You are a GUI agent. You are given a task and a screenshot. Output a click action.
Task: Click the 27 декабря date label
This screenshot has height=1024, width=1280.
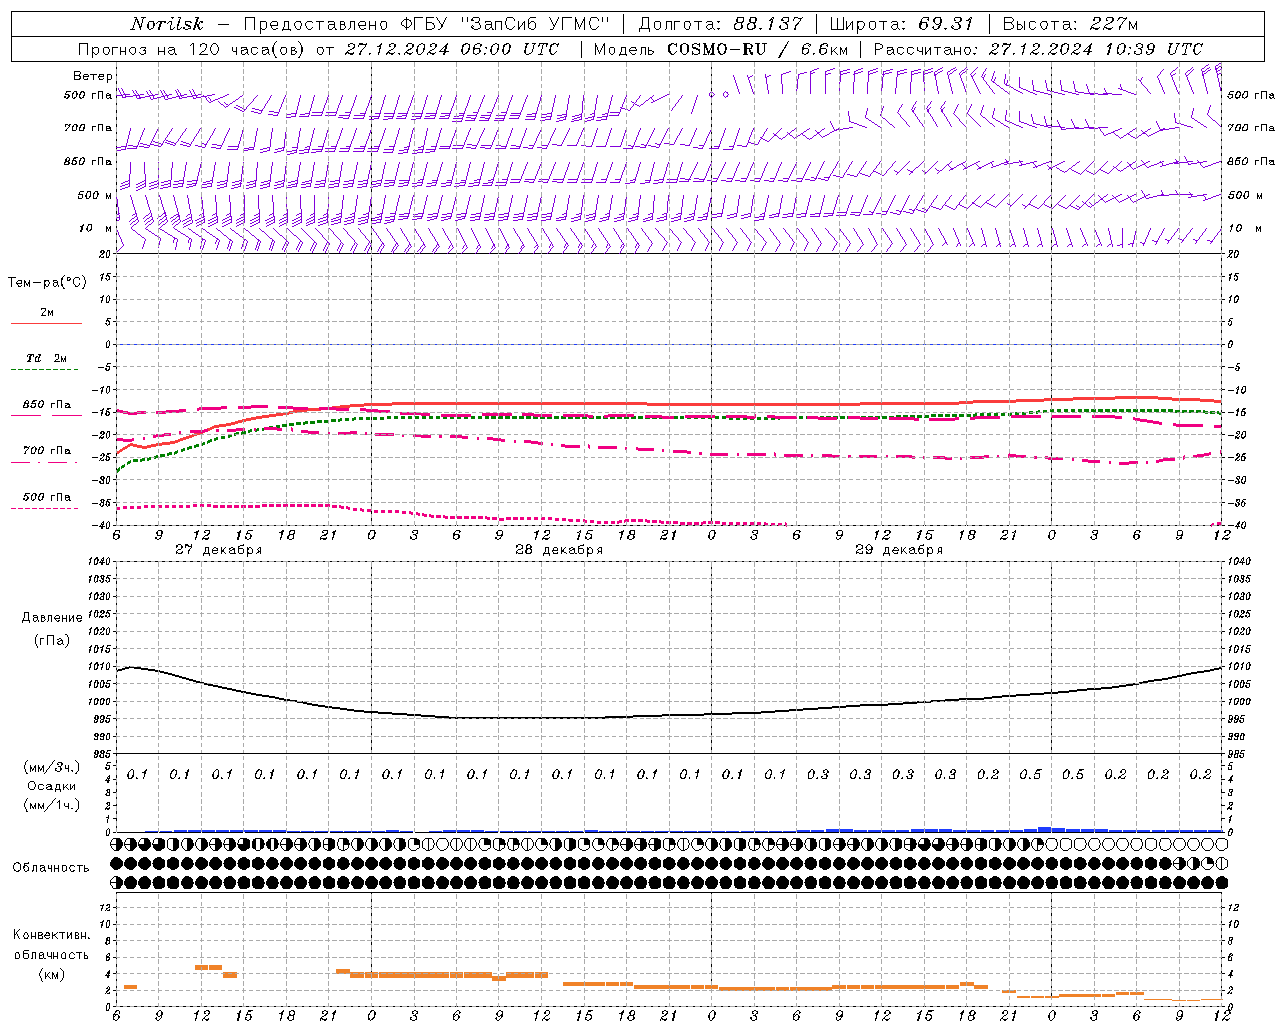(219, 550)
